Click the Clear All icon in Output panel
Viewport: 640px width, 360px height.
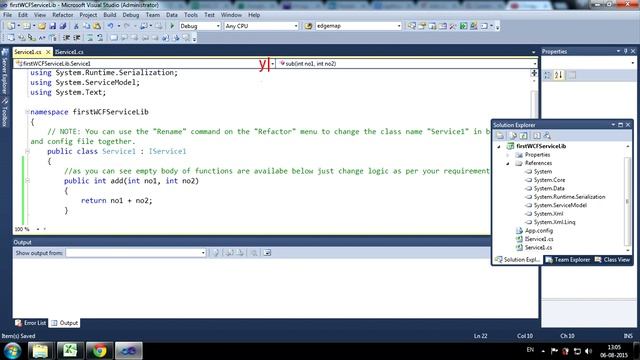click(x=253, y=253)
